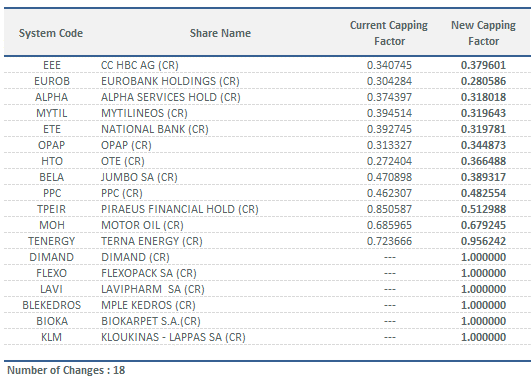Click the EEE system code cell
This screenshot has width=531, height=378.
coord(52,65)
